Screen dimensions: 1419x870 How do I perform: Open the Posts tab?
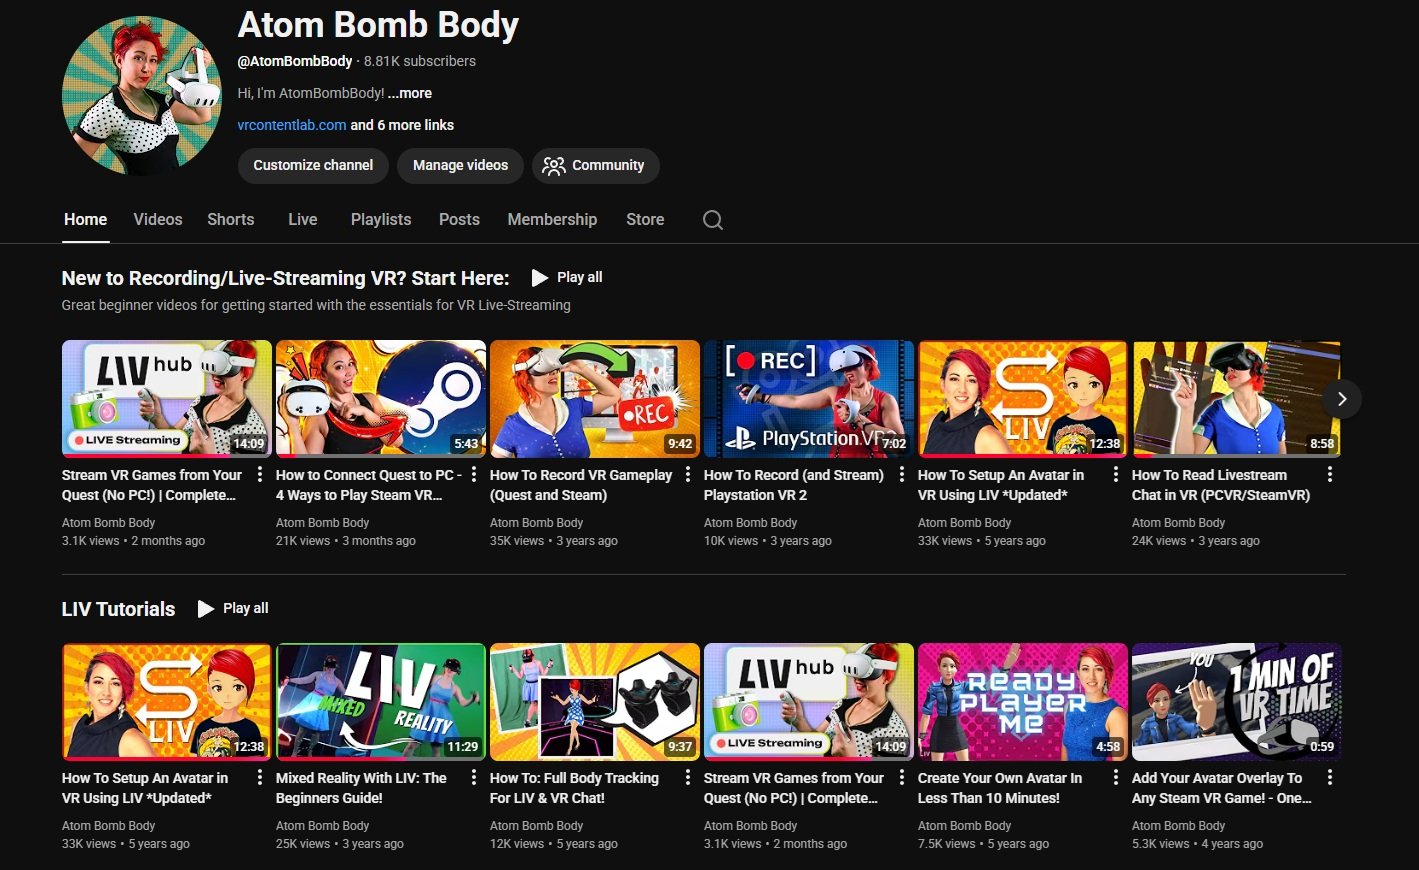point(459,220)
